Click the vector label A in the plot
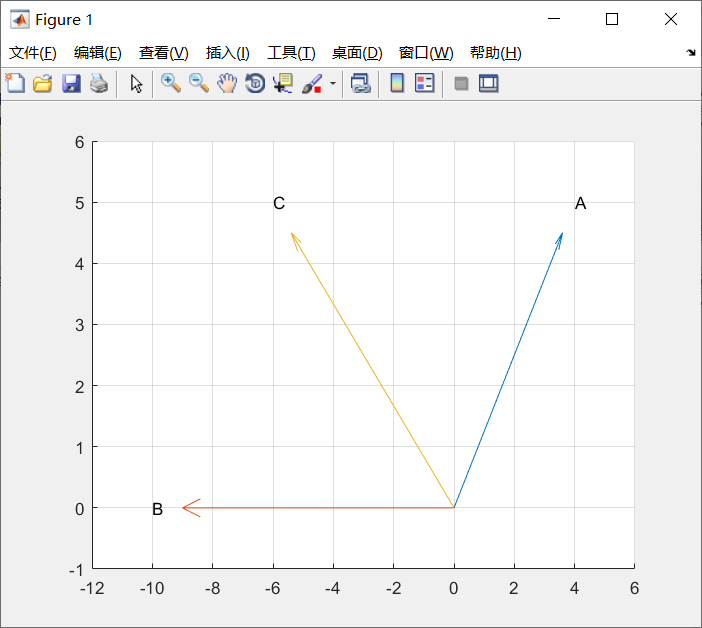 (580, 203)
